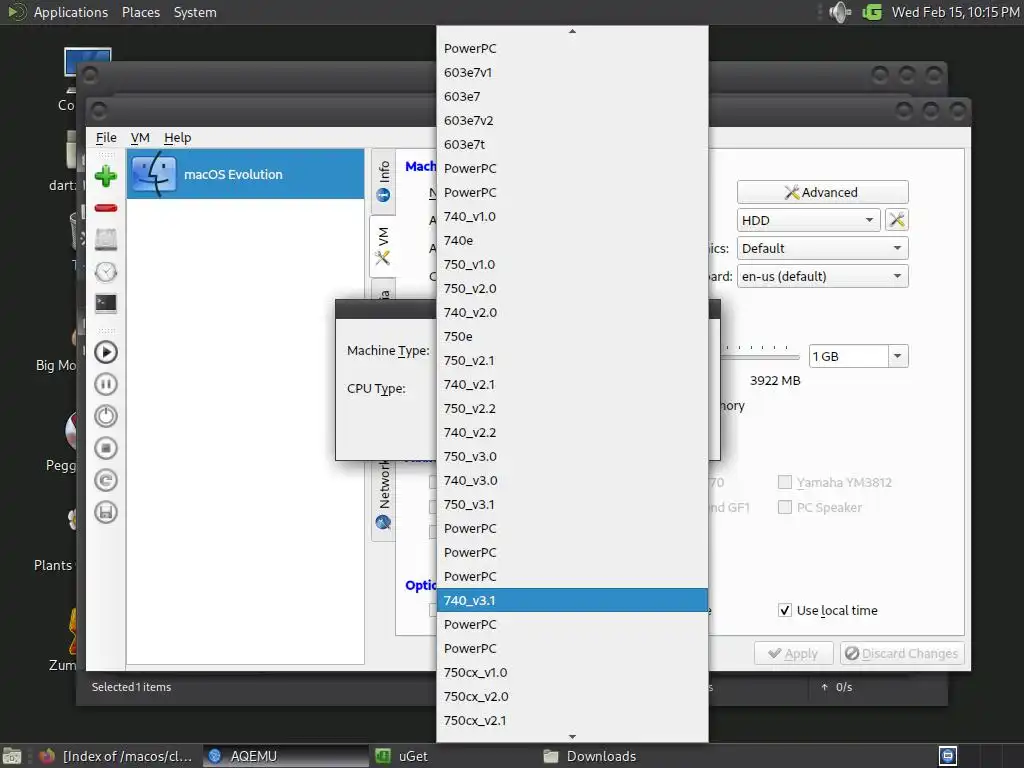This screenshot has width=1024, height=768.
Task: Open the en-us (default) keyboard dropdown
Action: [823, 276]
